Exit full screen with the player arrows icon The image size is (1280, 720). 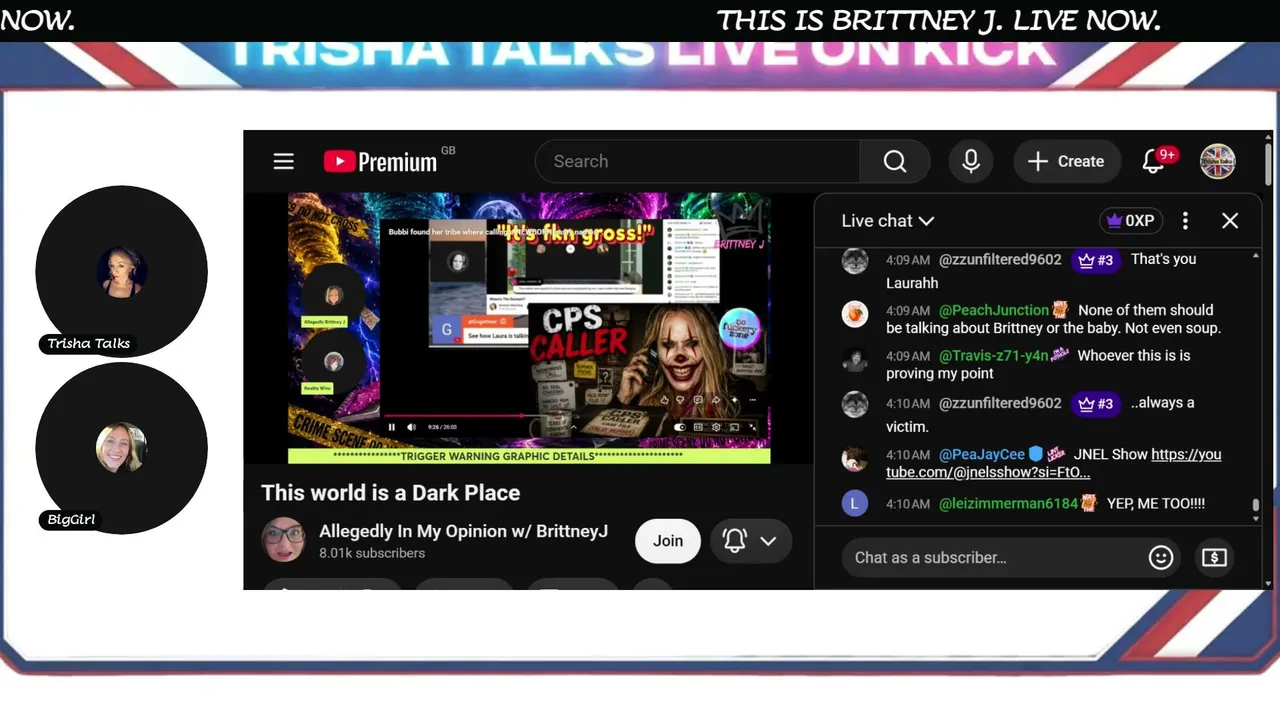click(752, 427)
